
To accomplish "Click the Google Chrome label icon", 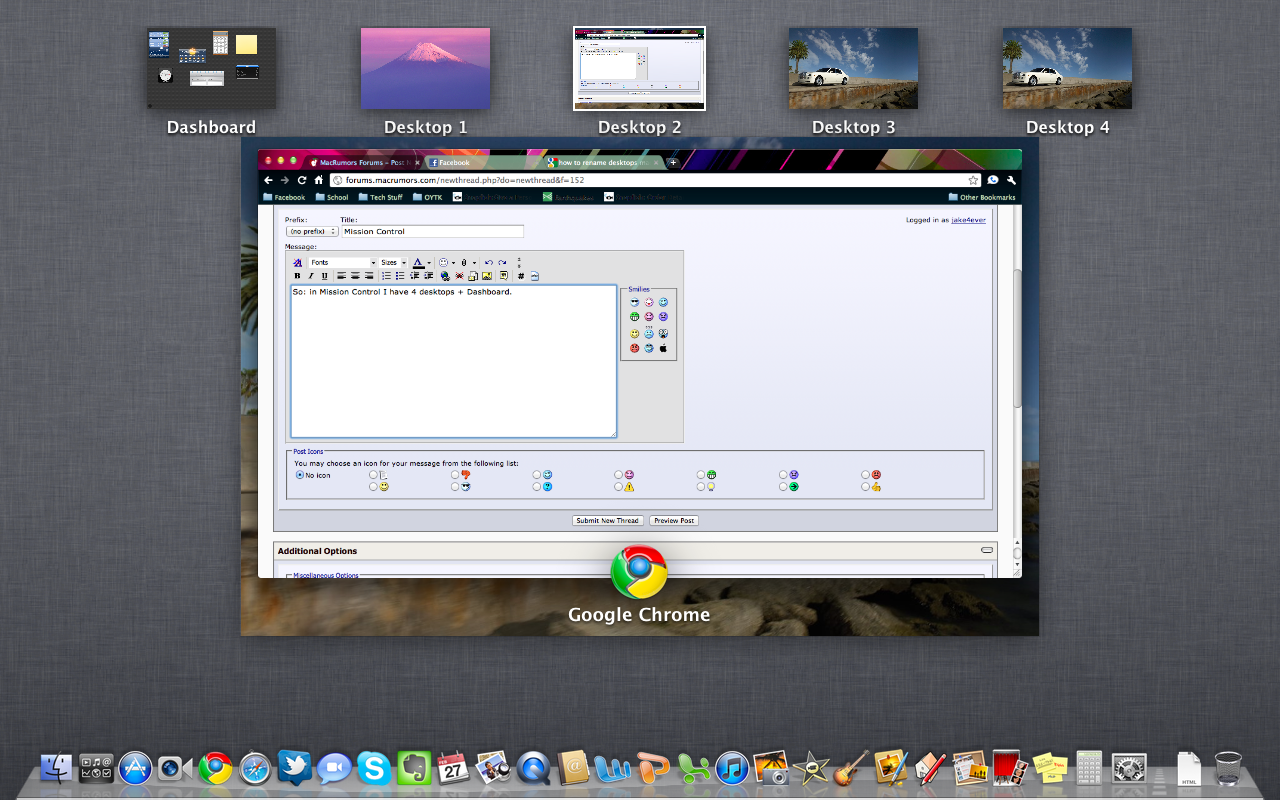I will pos(639,572).
